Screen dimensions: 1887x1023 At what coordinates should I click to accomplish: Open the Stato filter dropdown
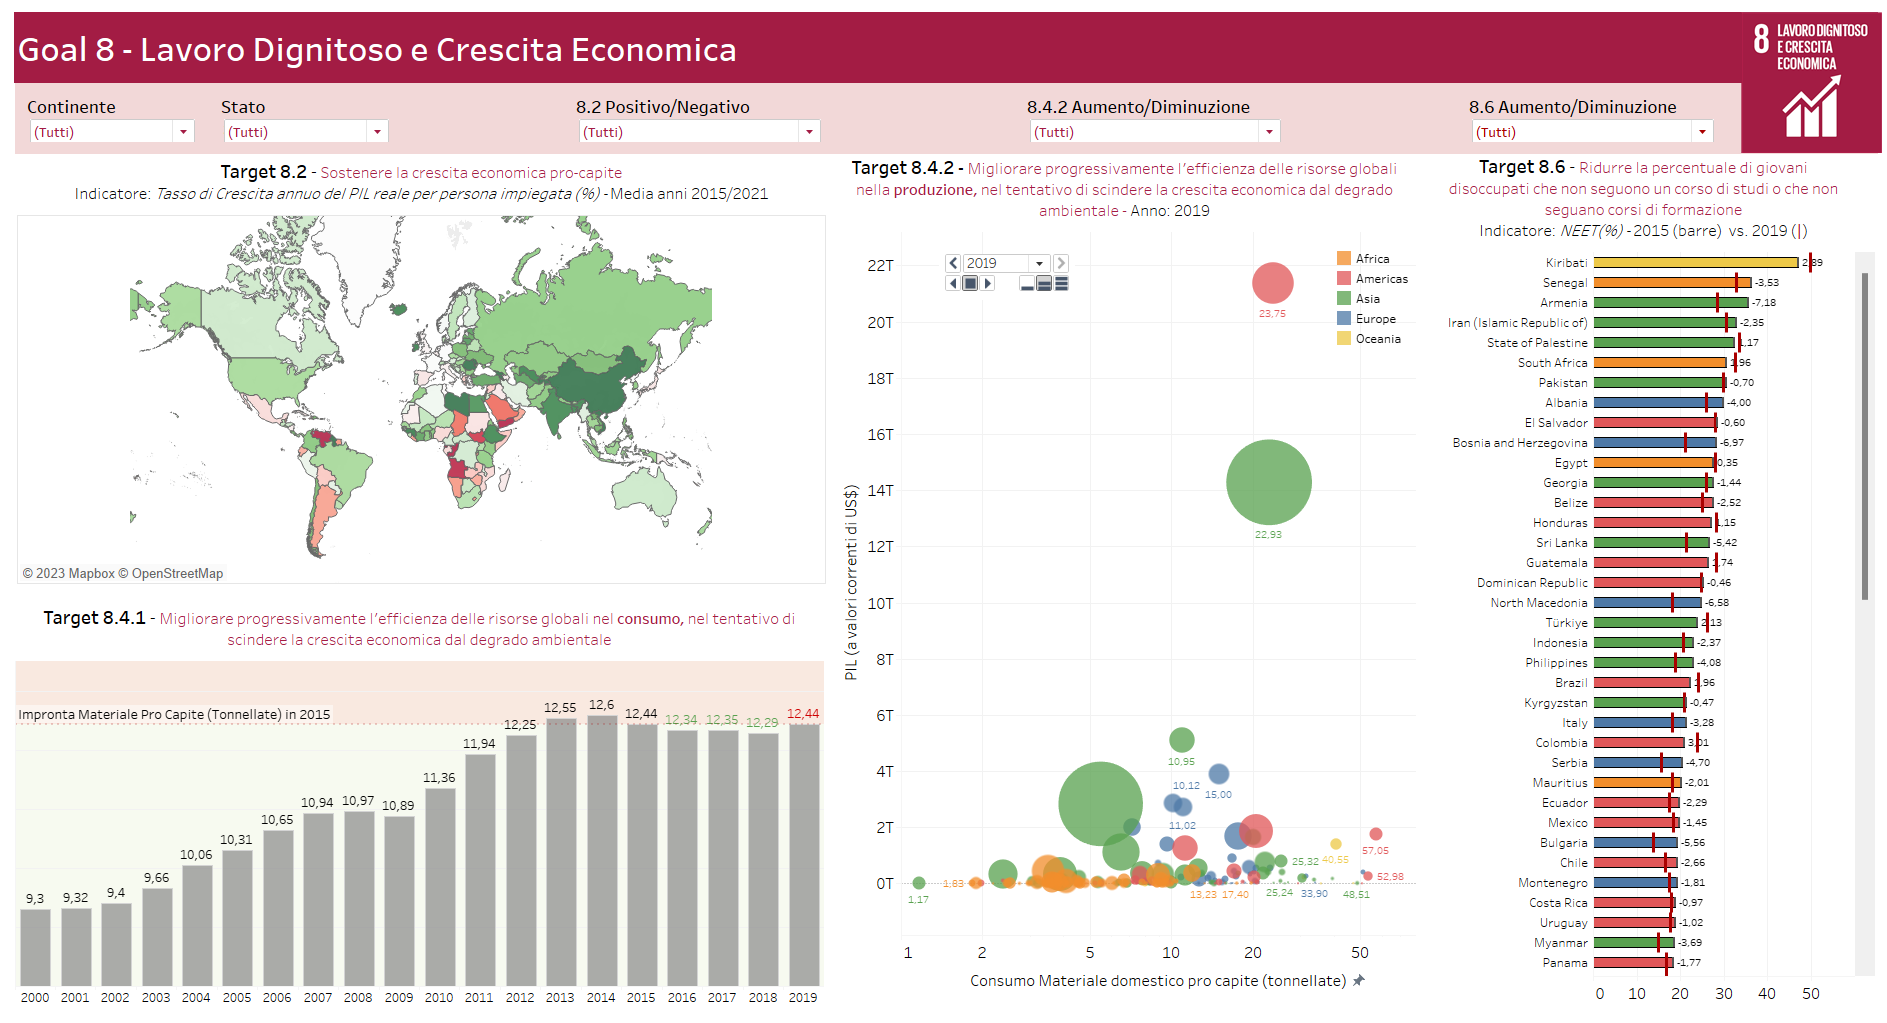(377, 132)
